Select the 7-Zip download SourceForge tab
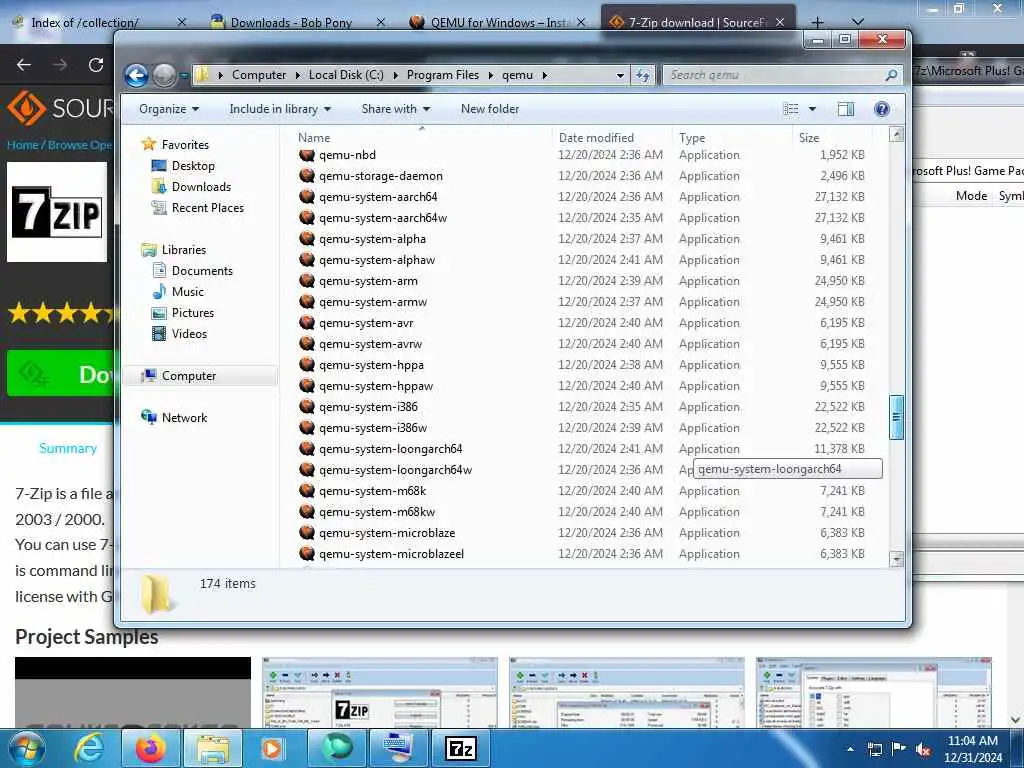This screenshot has height=768, width=1024. 696,23
